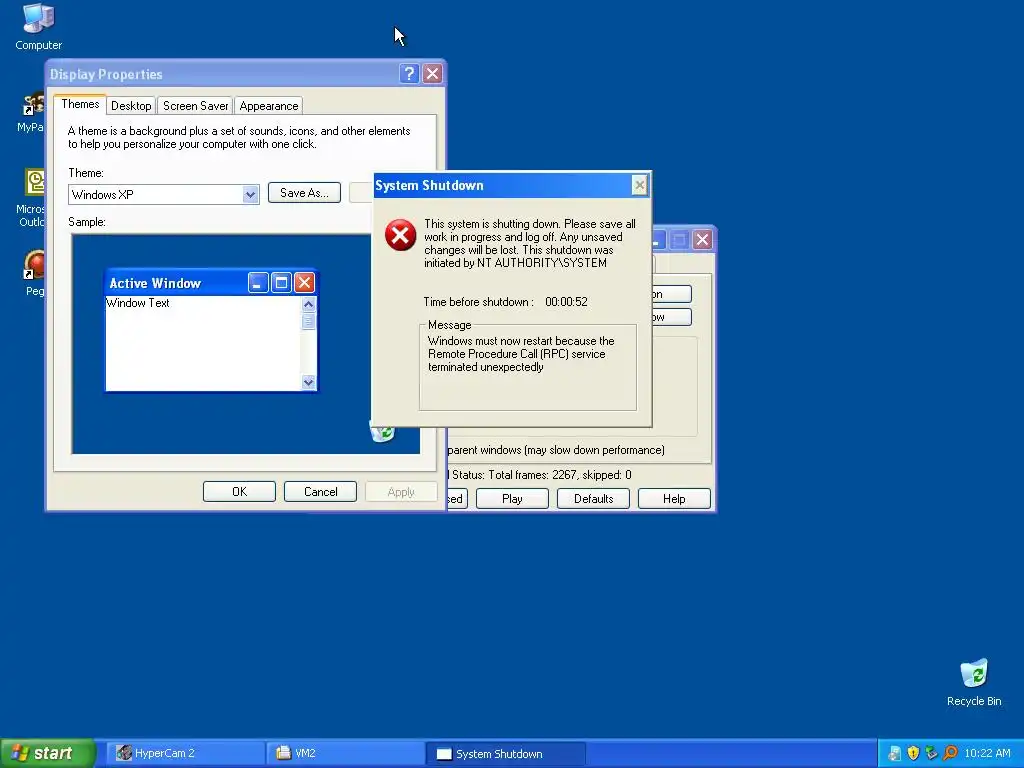Switch to VM2 on the taskbar
The image size is (1024, 768).
(345, 753)
